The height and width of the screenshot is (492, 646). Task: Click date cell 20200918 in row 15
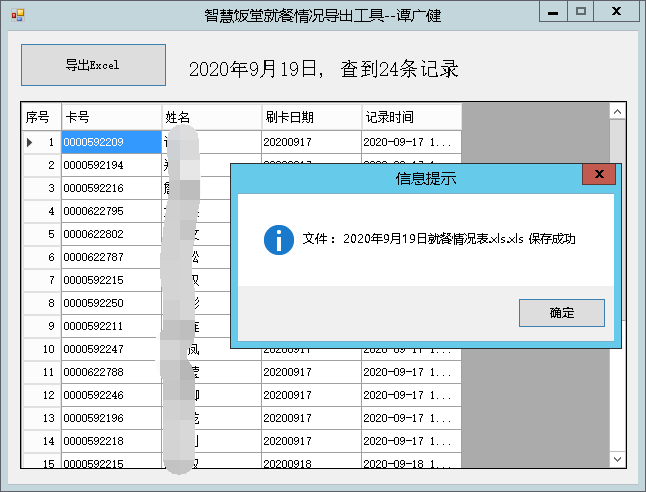tap(311, 463)
